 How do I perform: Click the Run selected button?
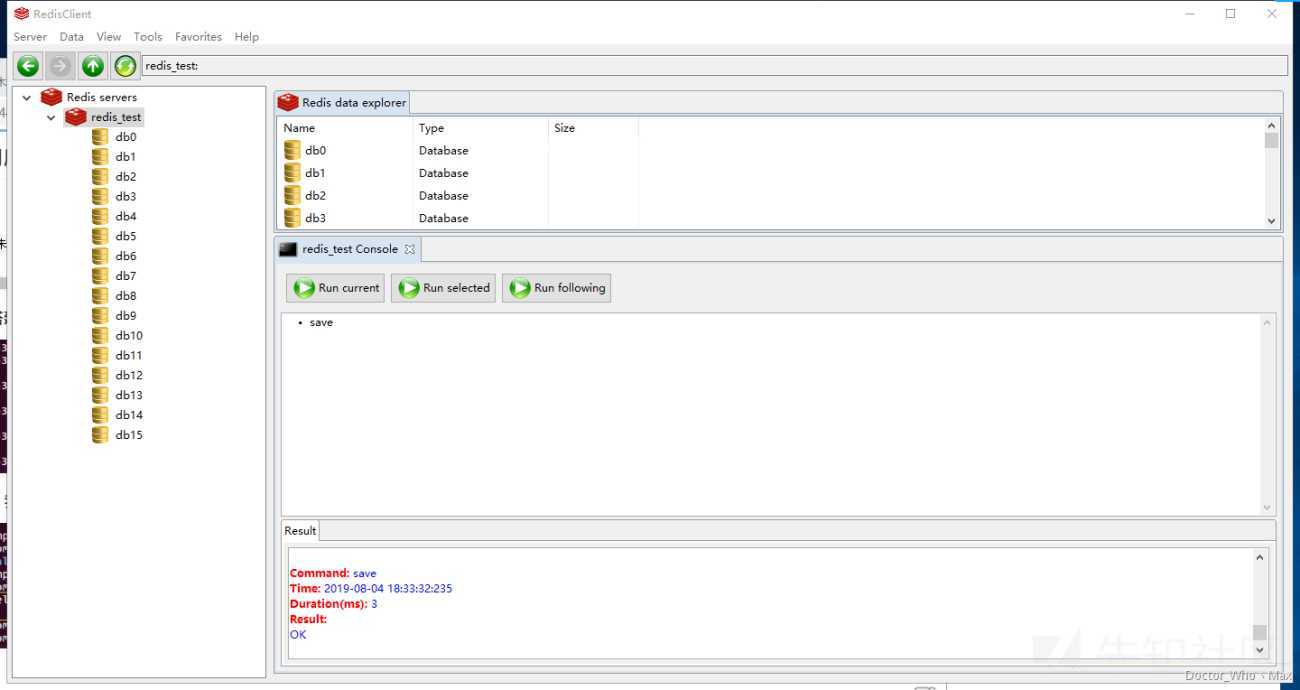(x=443, y=288)
